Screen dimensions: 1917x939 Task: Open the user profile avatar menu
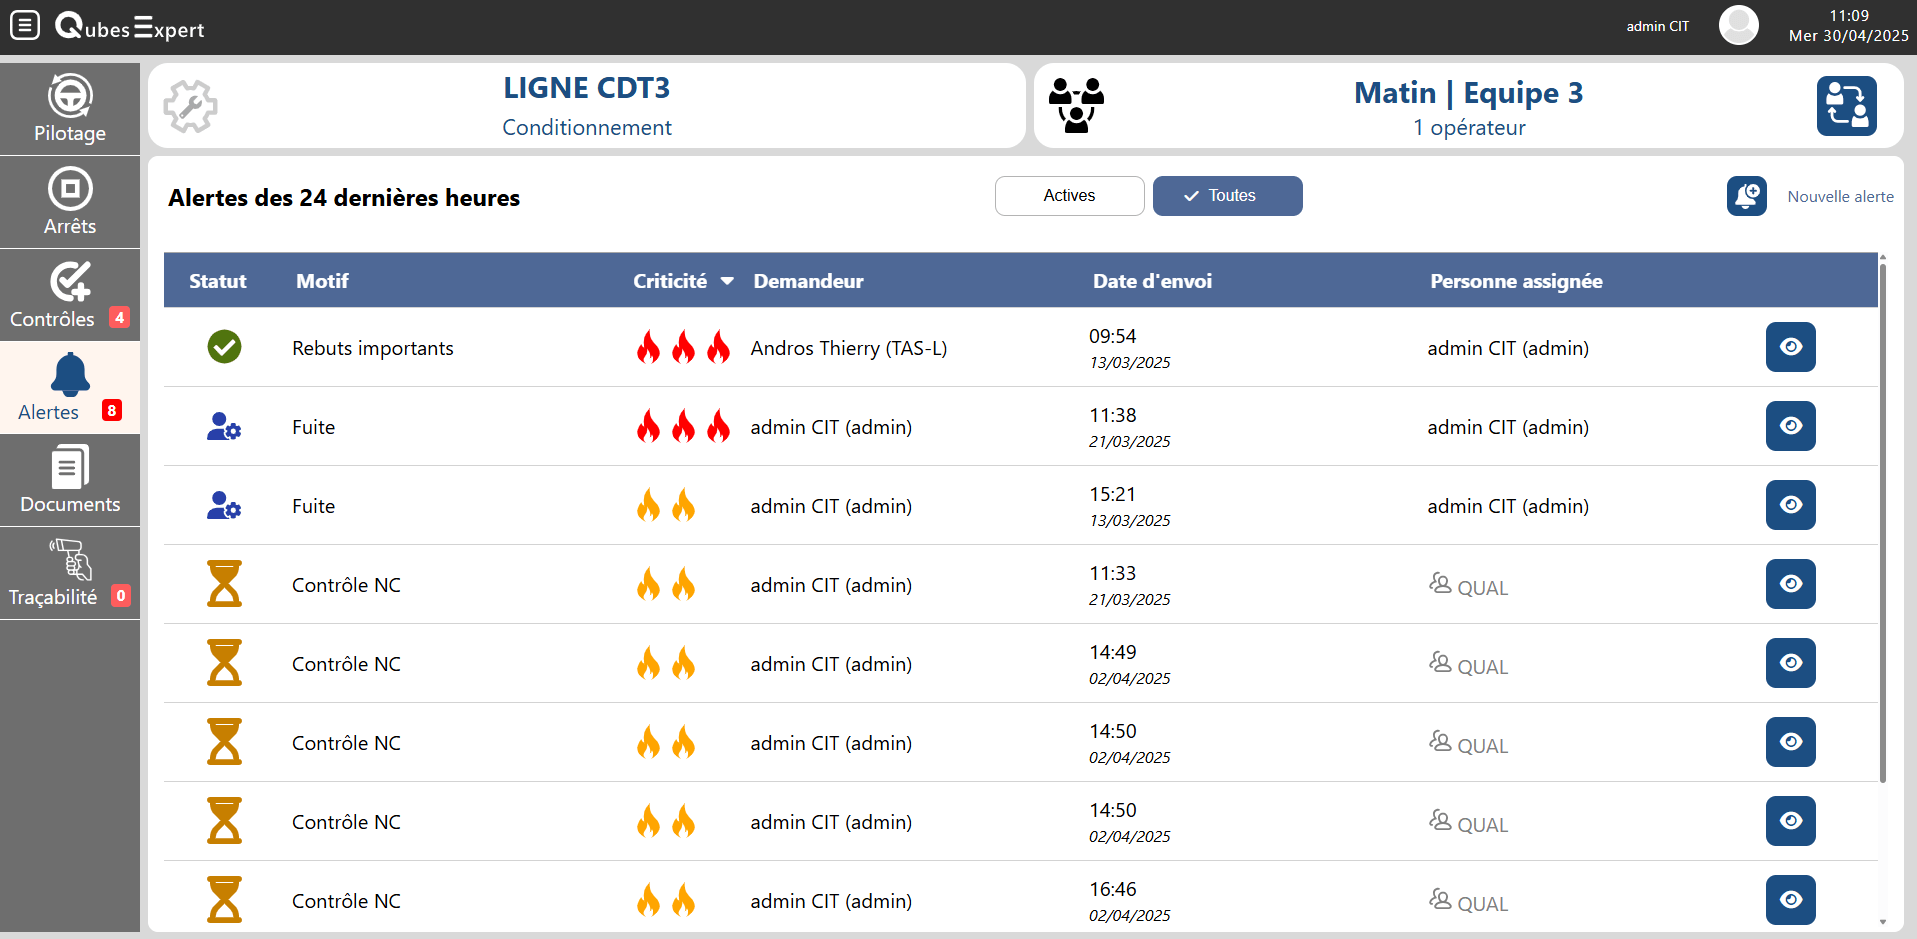tap(1738, 25)
